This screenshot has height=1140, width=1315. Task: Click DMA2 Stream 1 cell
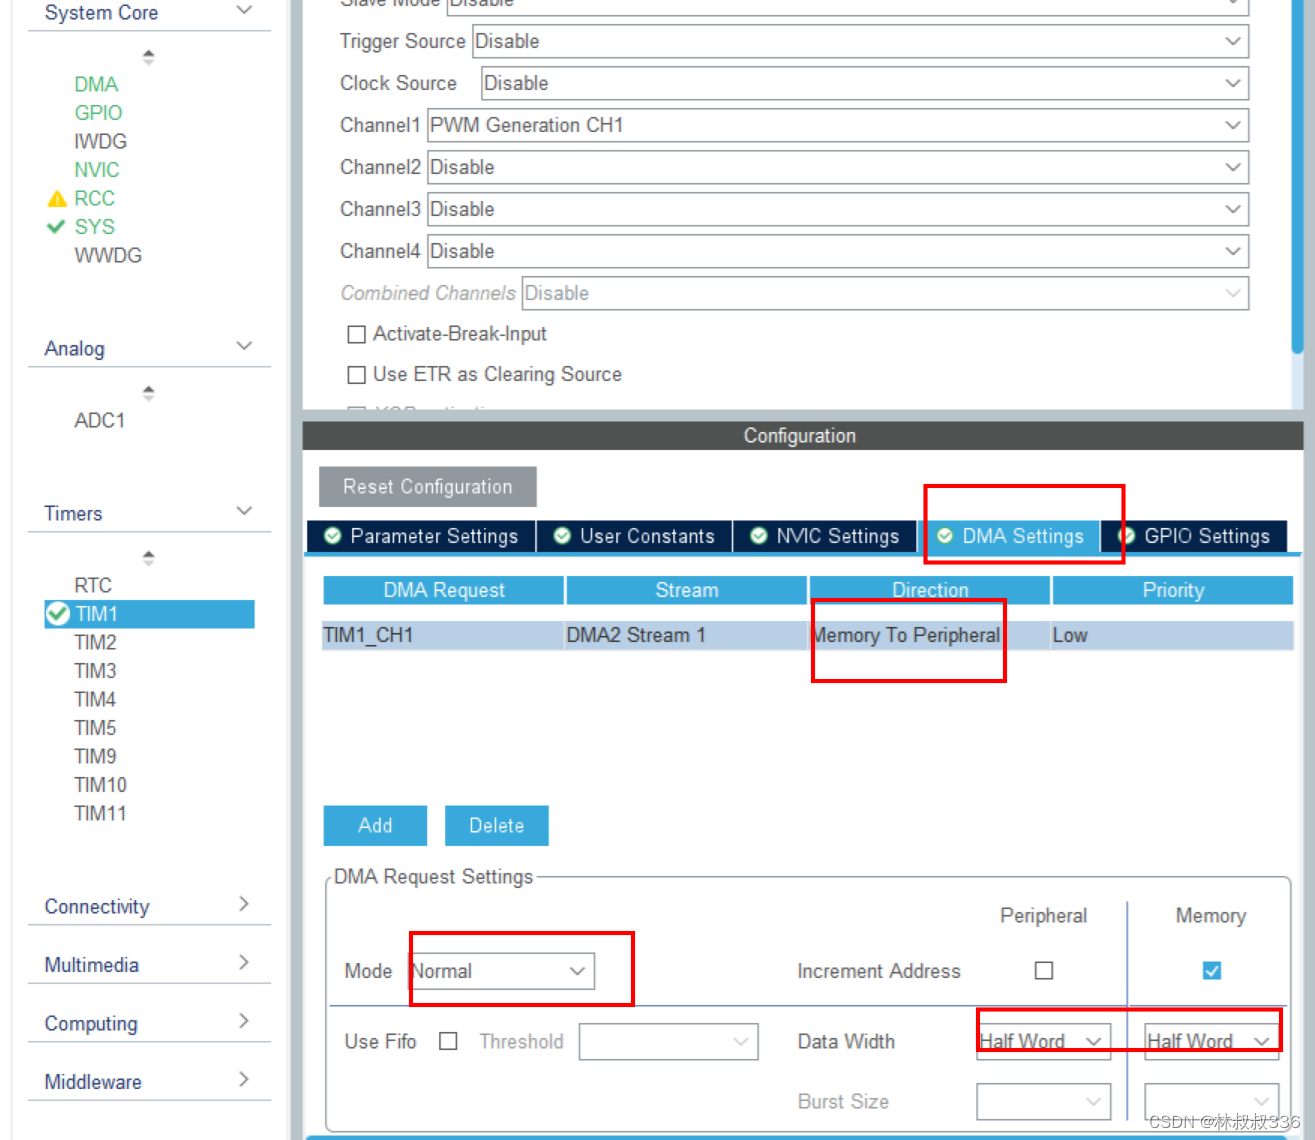(686, 635)
